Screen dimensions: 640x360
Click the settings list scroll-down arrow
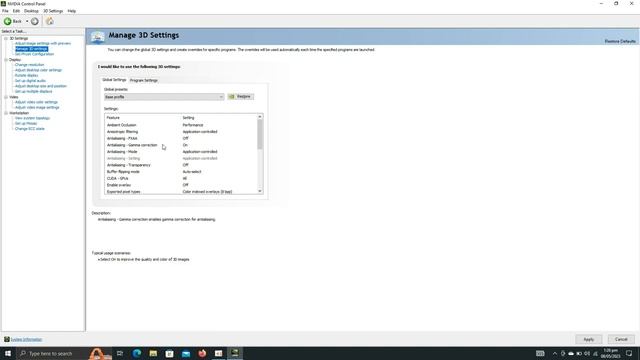260,191
